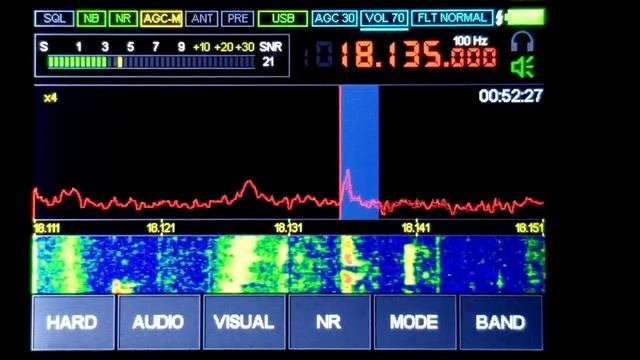Tap the 100 Hz tuning step label

pyautogui.click(x=470, y=41)
